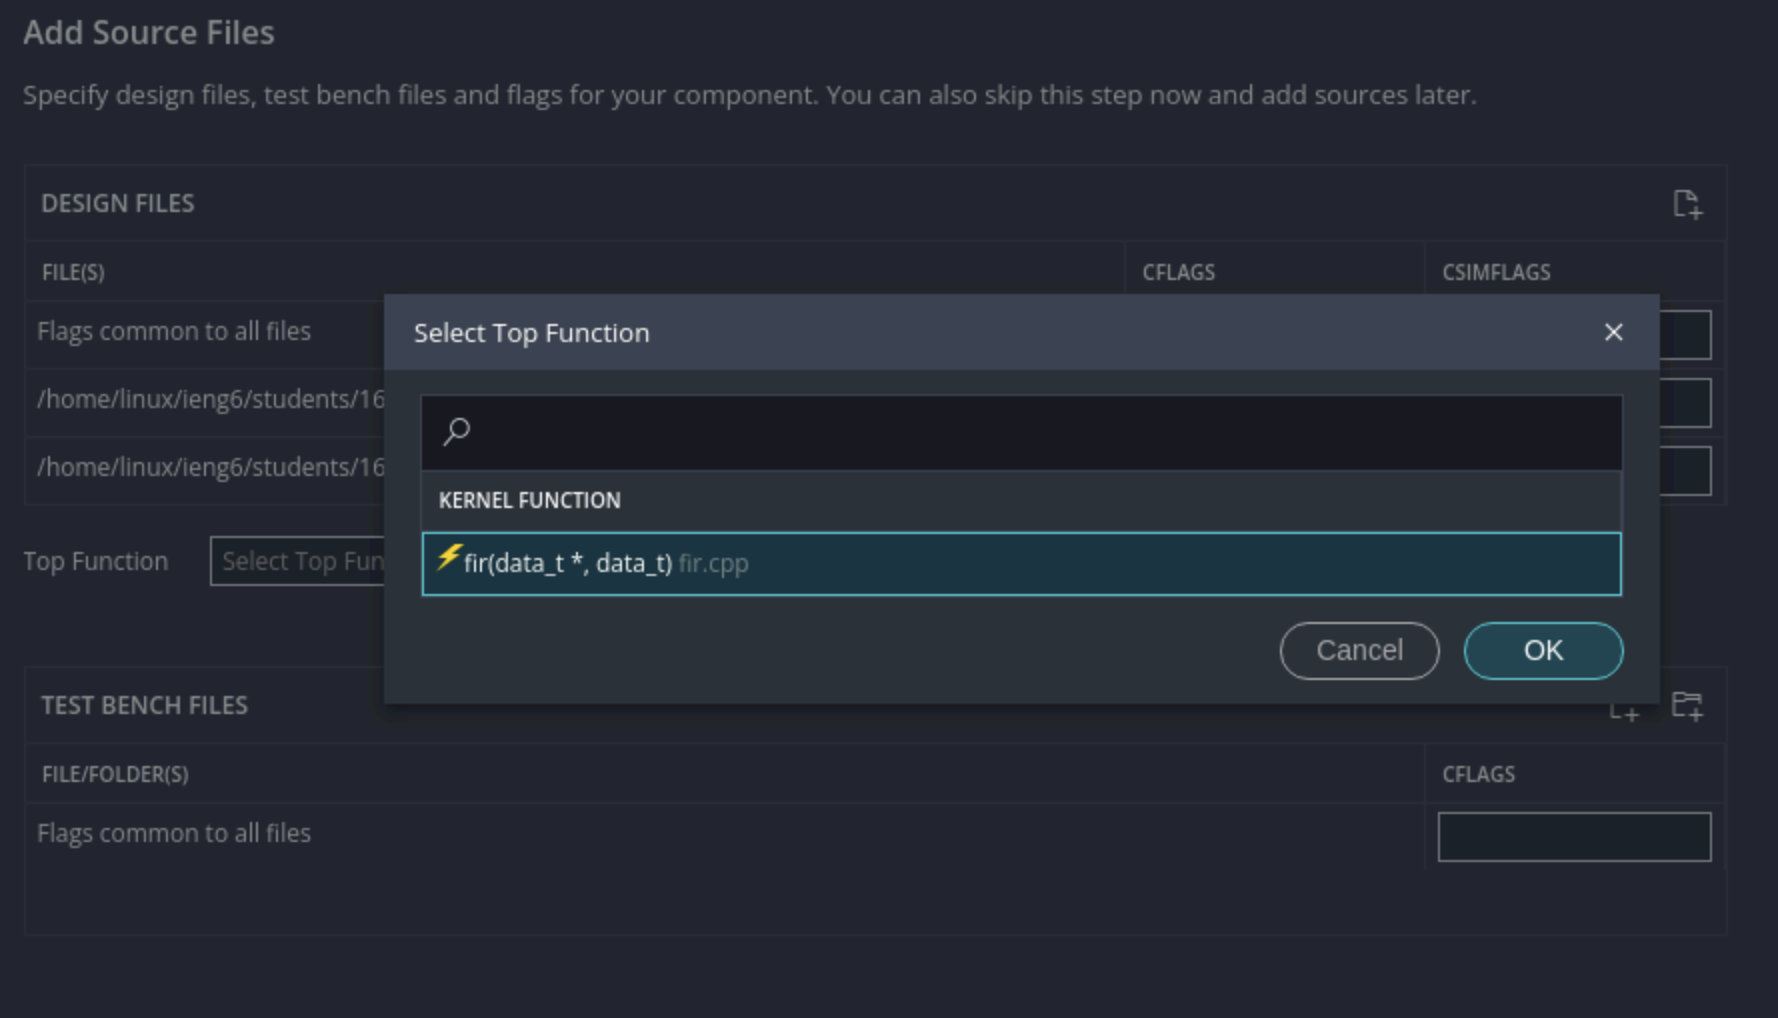Click the FILE(S) column header
This screenshot has height=1018, width=1778.
[73, 272]
